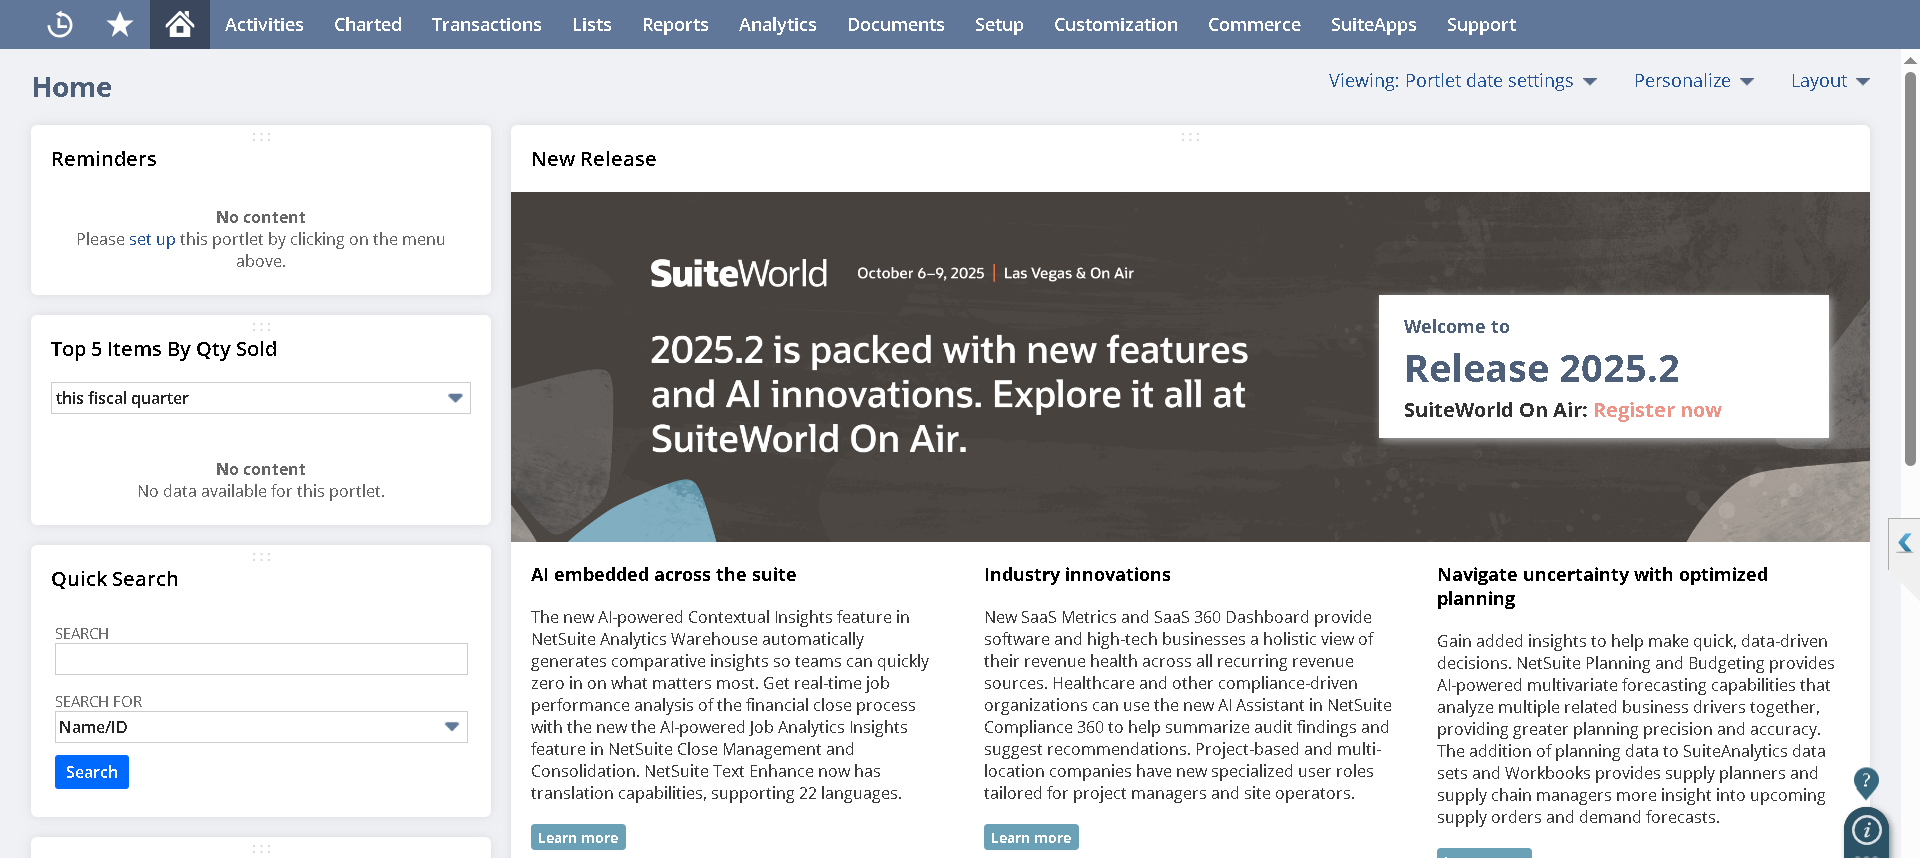This screenshot has width=1920, height=858.
Task: Grab the New Release portlet drag handle
Action: click(1190, 137)
